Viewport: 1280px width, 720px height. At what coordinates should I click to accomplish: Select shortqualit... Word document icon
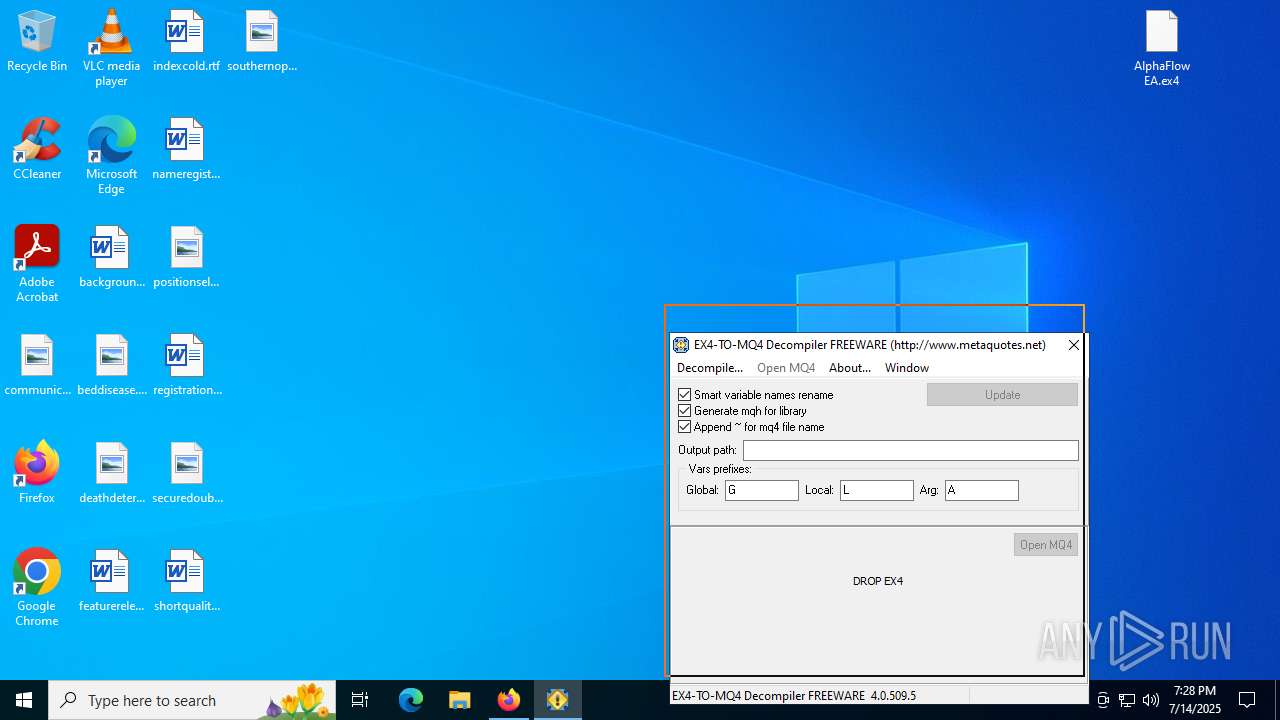click(x=186, y=582)
